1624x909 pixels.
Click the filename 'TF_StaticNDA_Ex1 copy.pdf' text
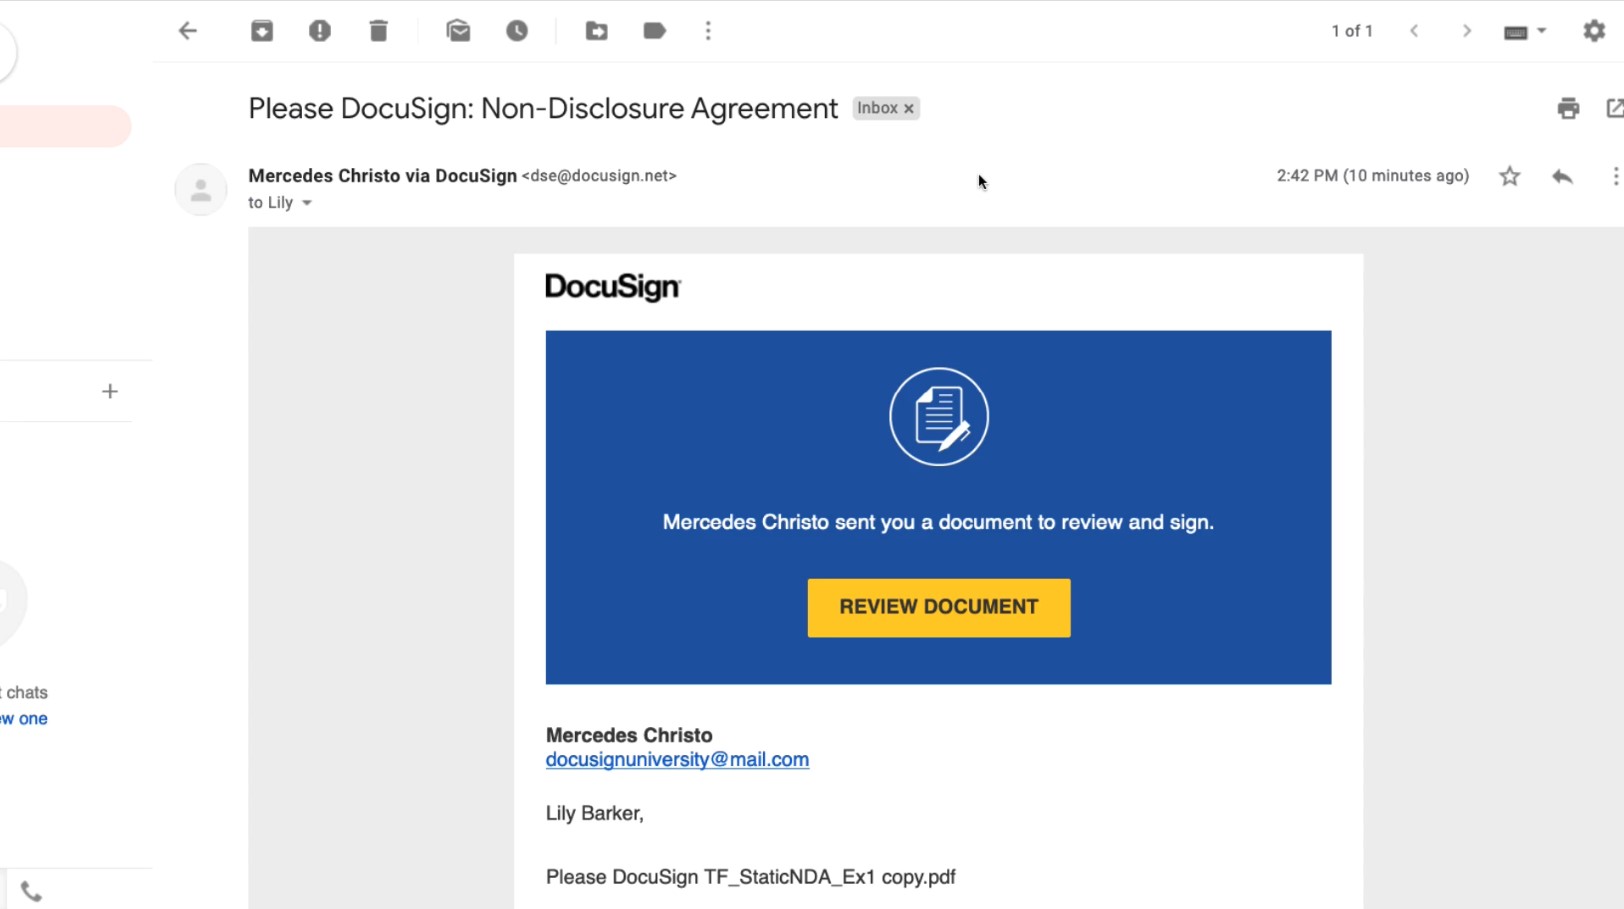[x=830, y=877]
